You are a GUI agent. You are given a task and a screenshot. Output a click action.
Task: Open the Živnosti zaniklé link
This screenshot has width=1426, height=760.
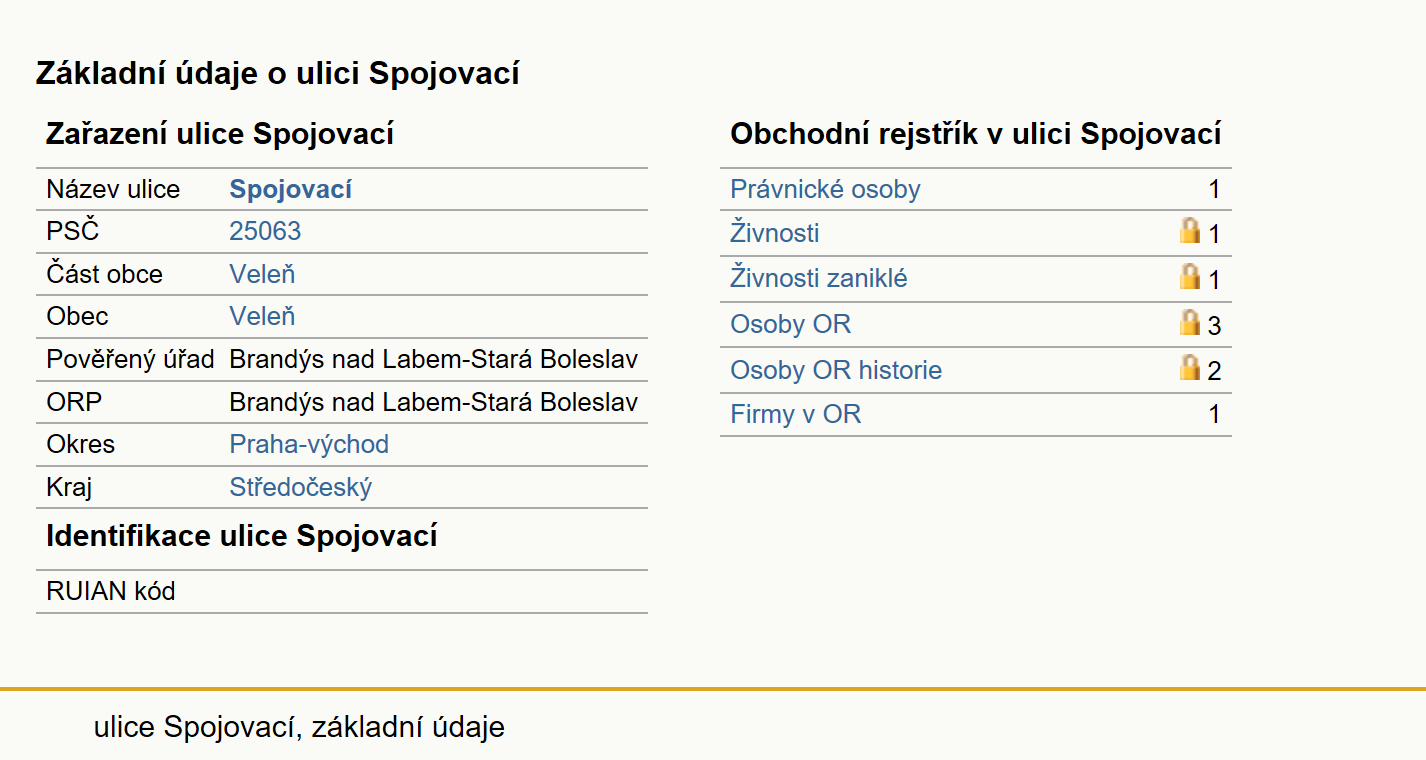(819, 278)
